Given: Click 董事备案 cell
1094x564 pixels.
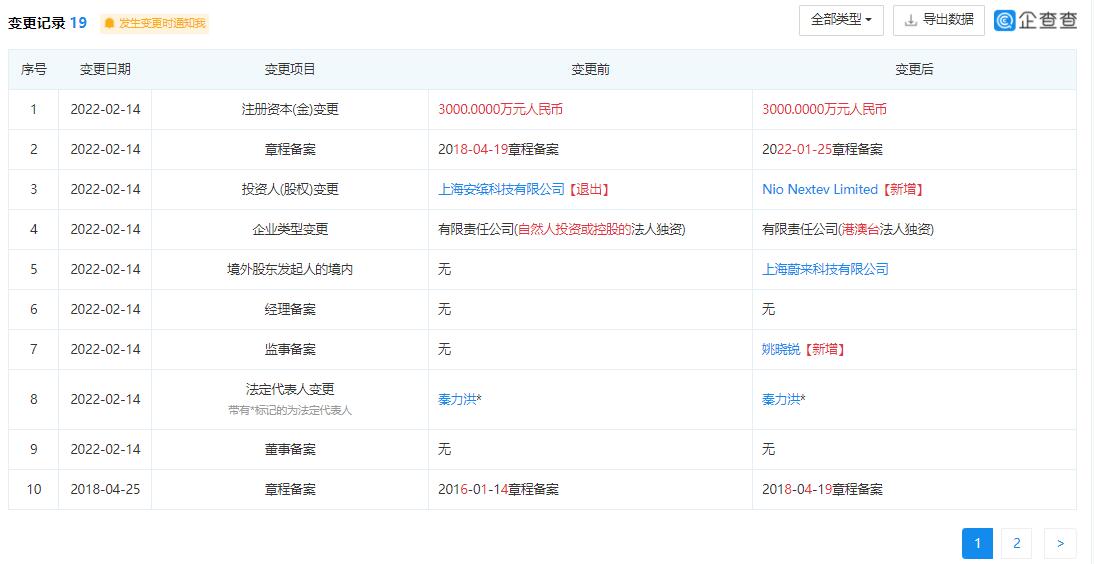Looking at the screenshot, I should pyautogui.click(x=290, y=450).
